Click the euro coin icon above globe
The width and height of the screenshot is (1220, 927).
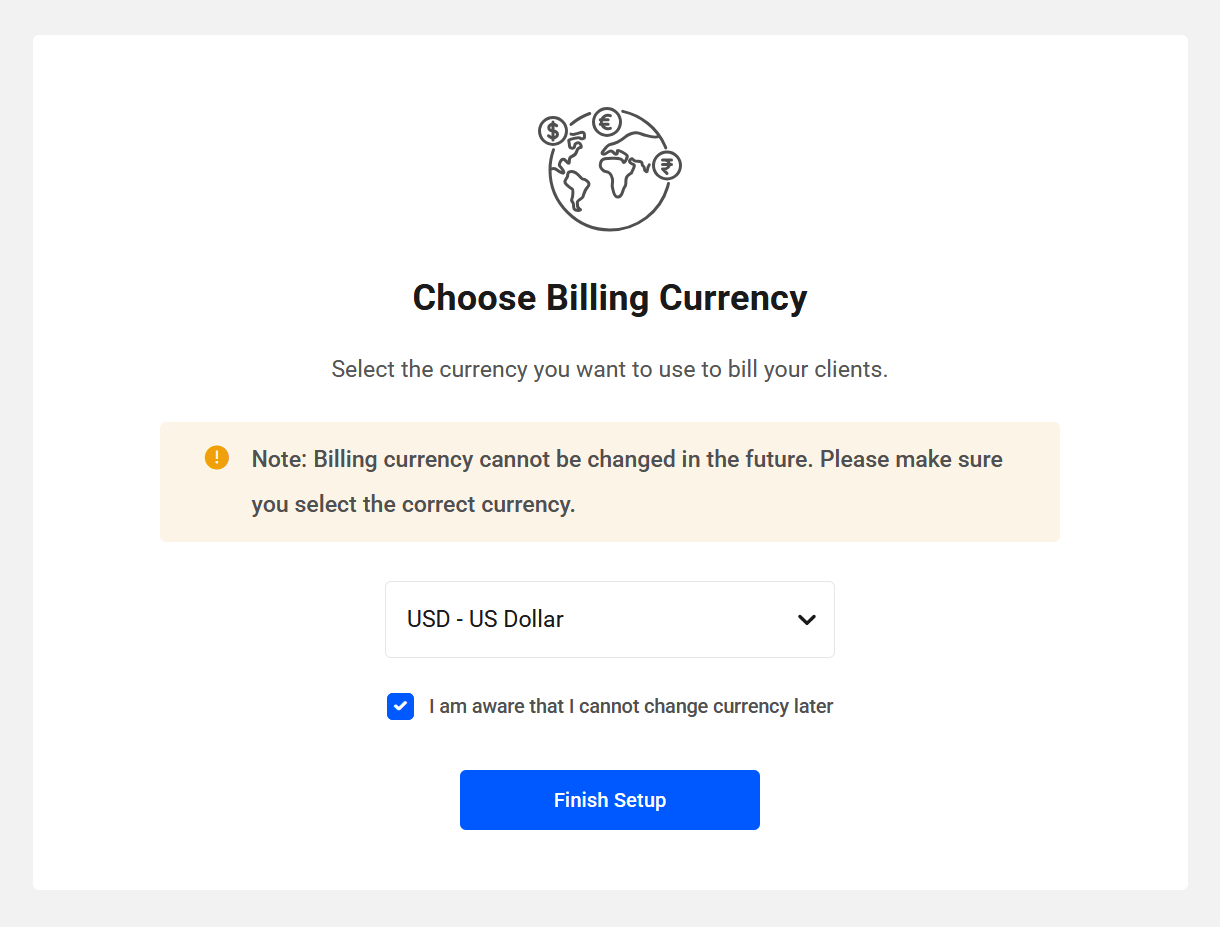click(606, 122)
